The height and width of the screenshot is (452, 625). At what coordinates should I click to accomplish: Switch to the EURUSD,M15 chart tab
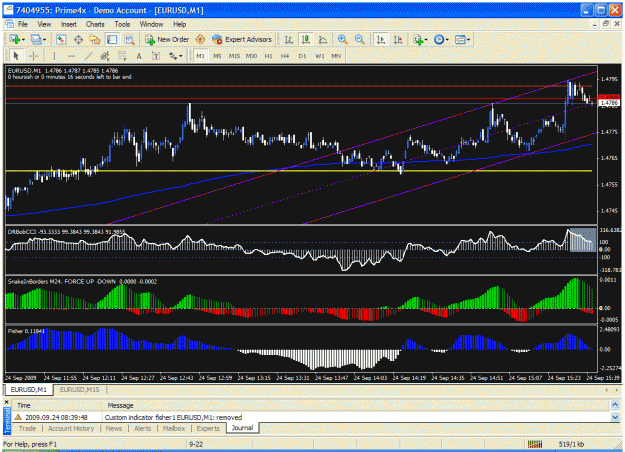(79, 389)
